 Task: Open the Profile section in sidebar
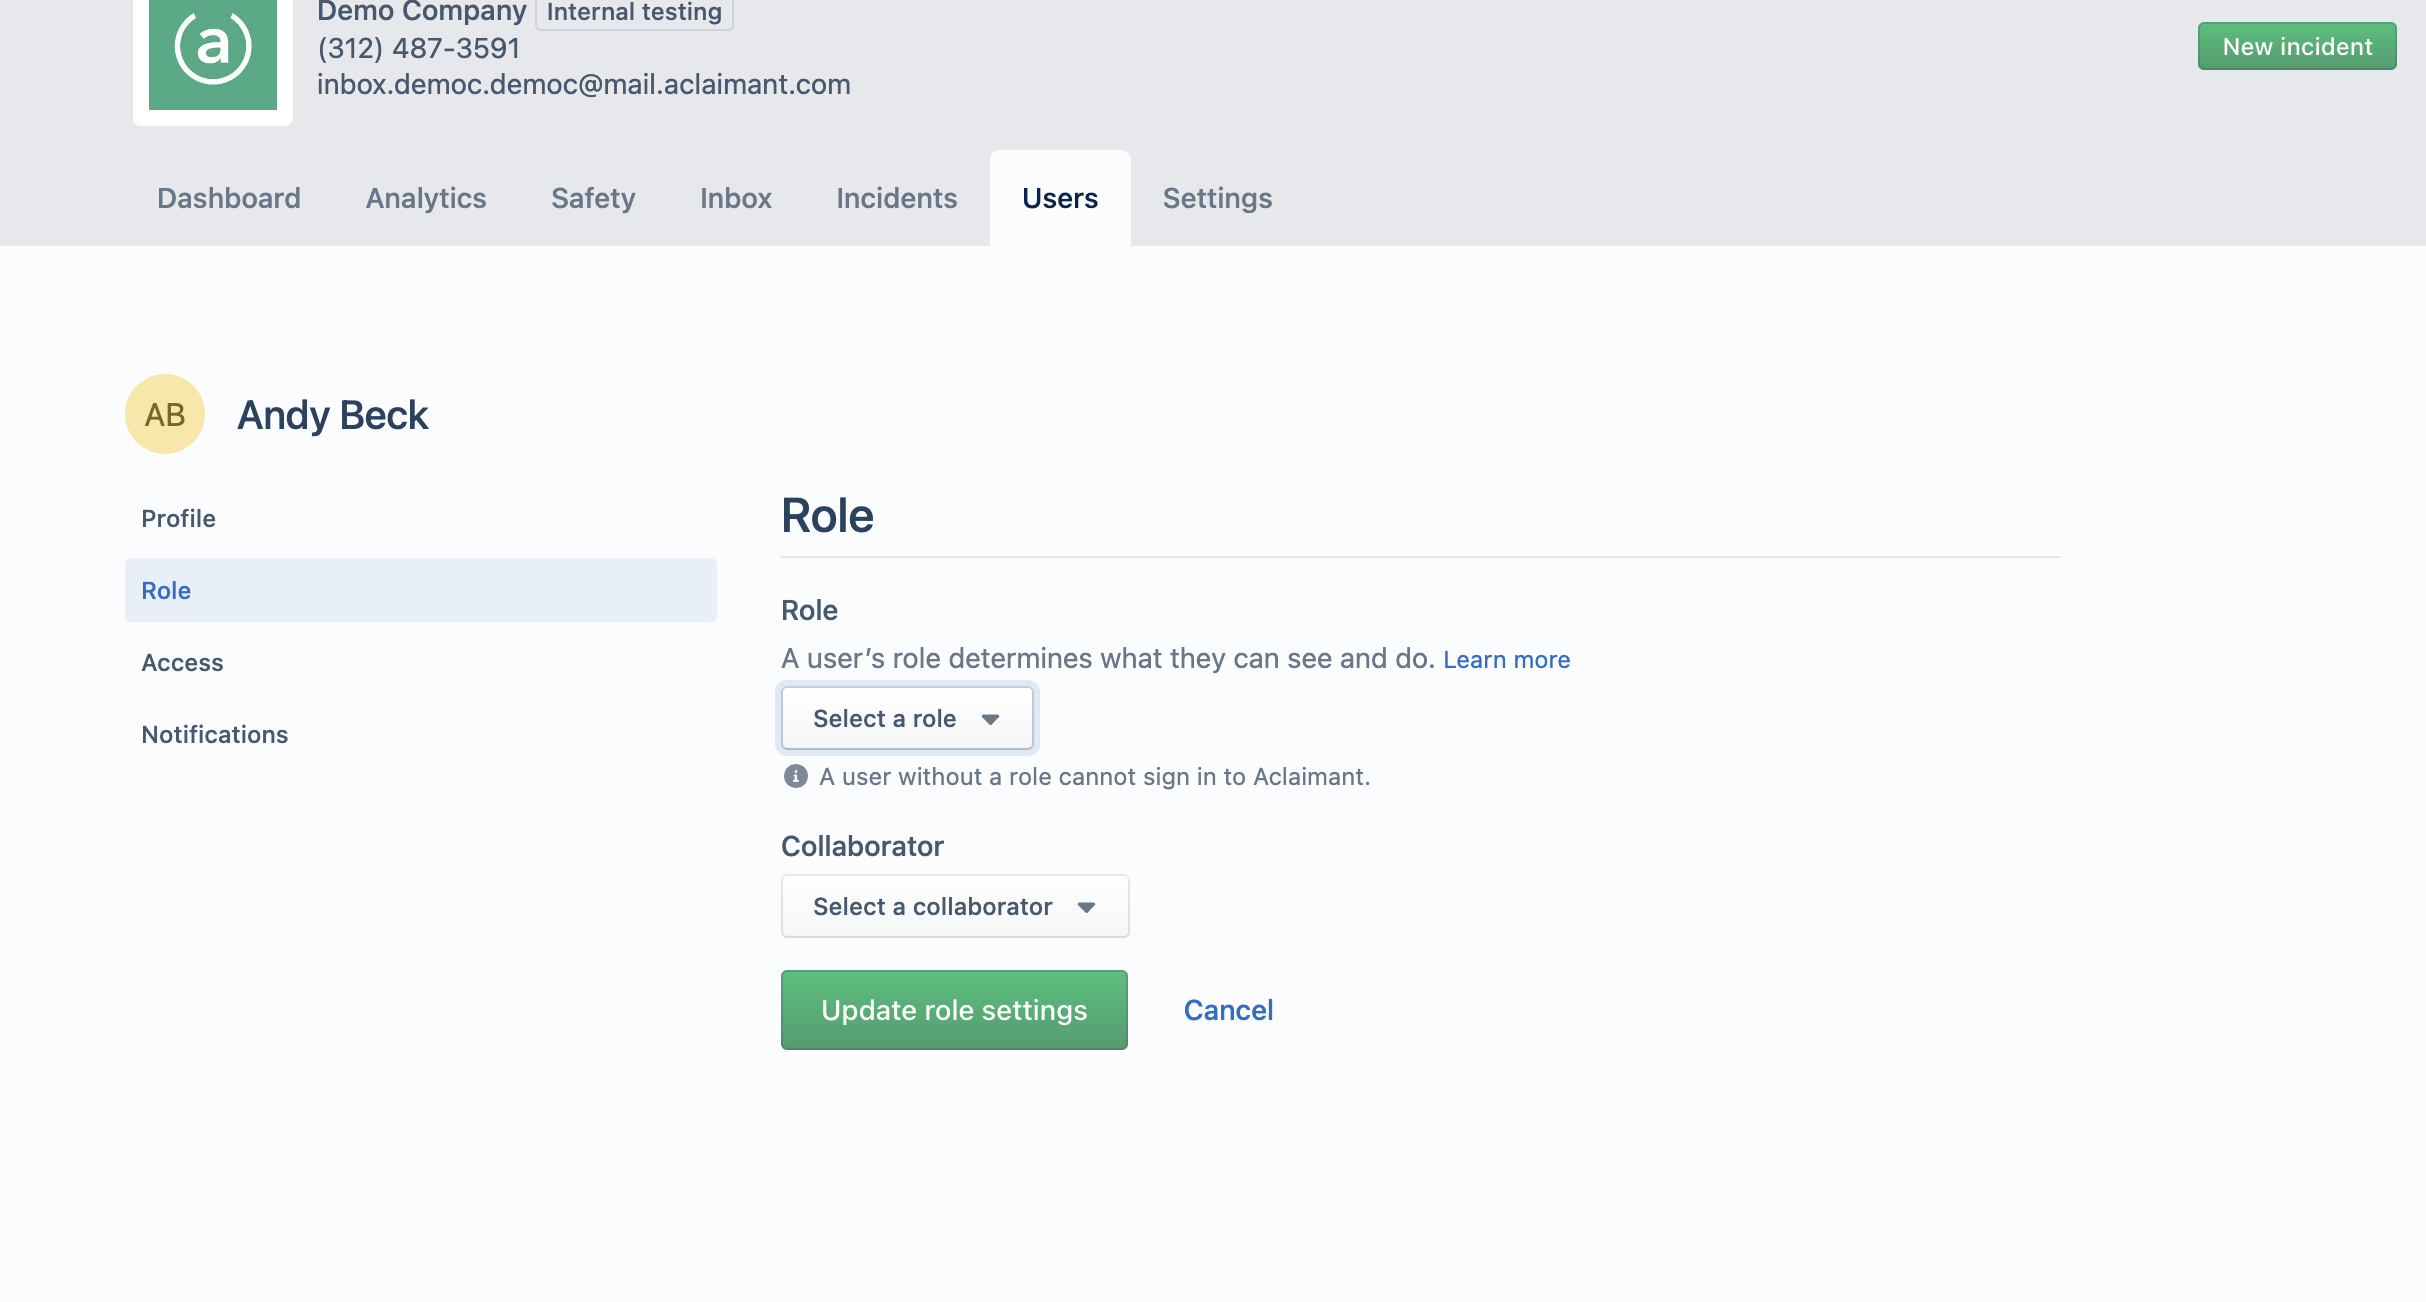pos(421,518)
